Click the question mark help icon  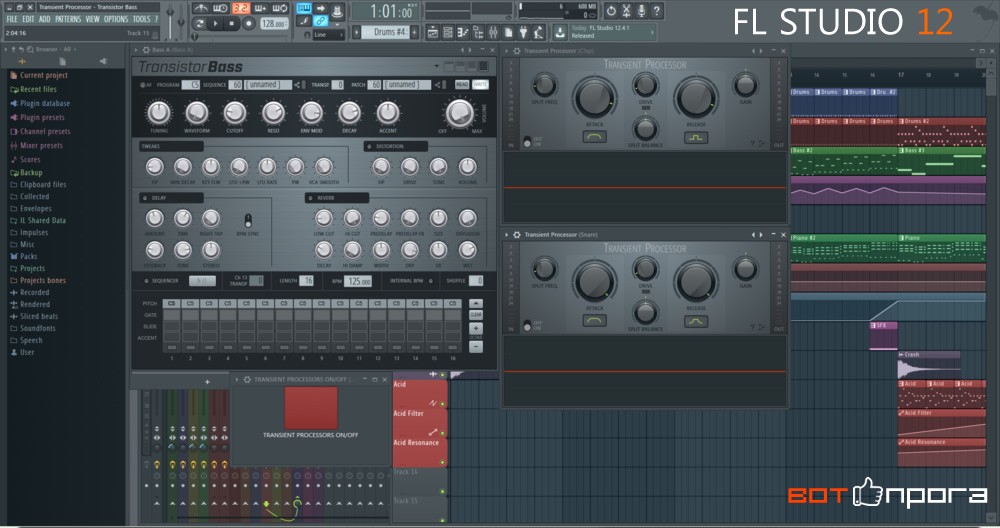click(x=656, y=10)
